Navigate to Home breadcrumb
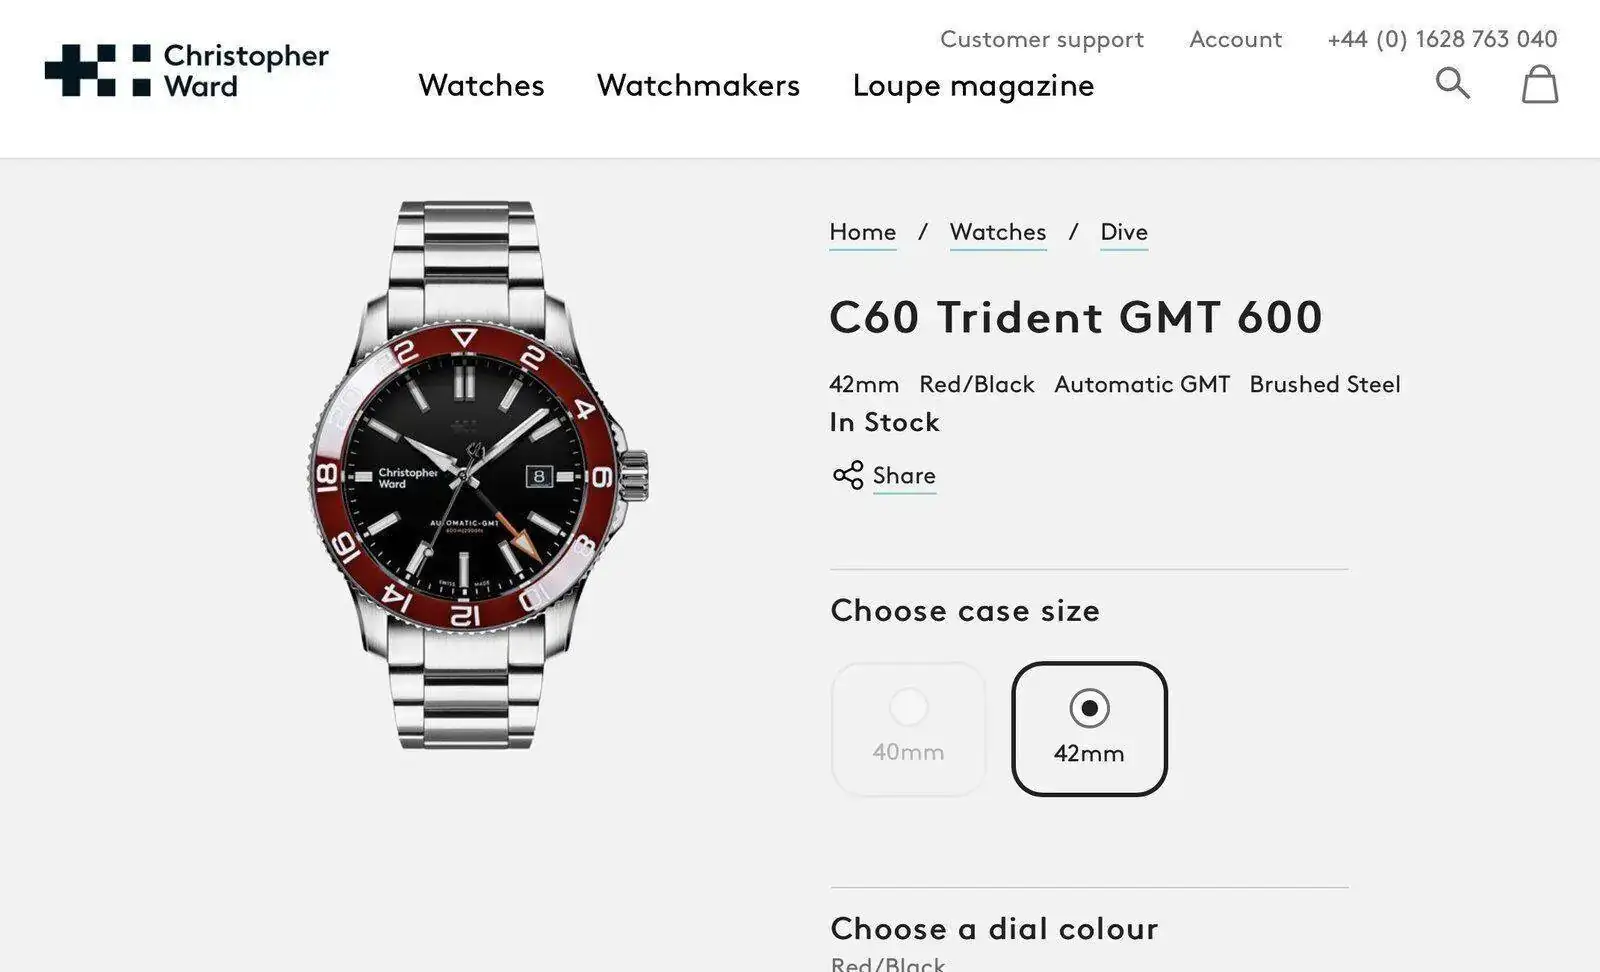This screenshot has height=972, width=1600. (862, 232)
